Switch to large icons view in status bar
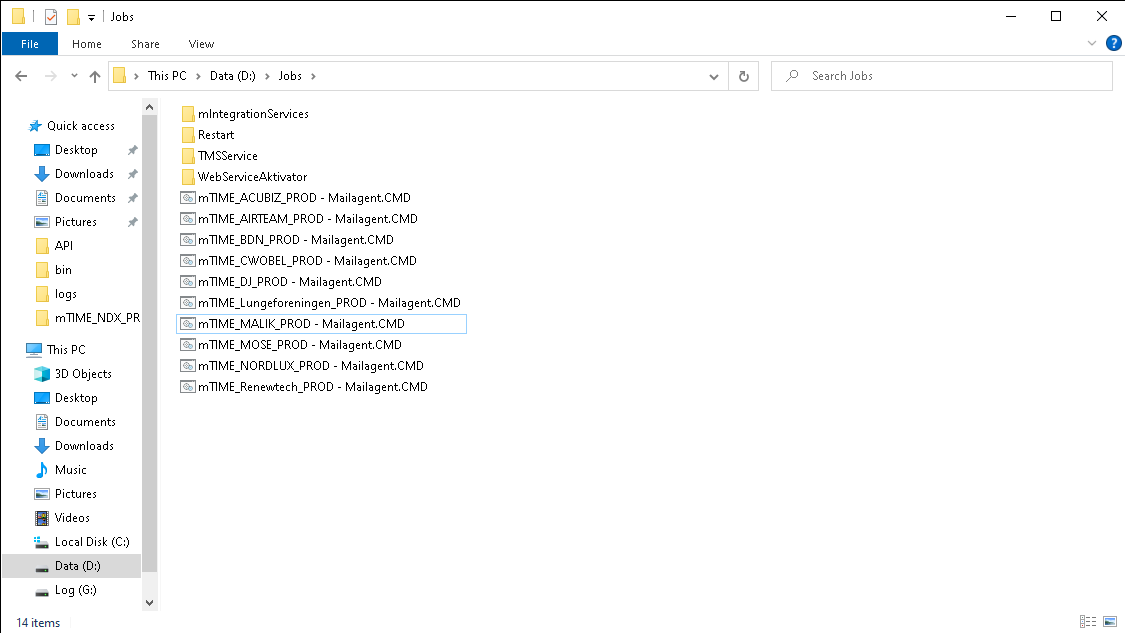 (1110, 622)
